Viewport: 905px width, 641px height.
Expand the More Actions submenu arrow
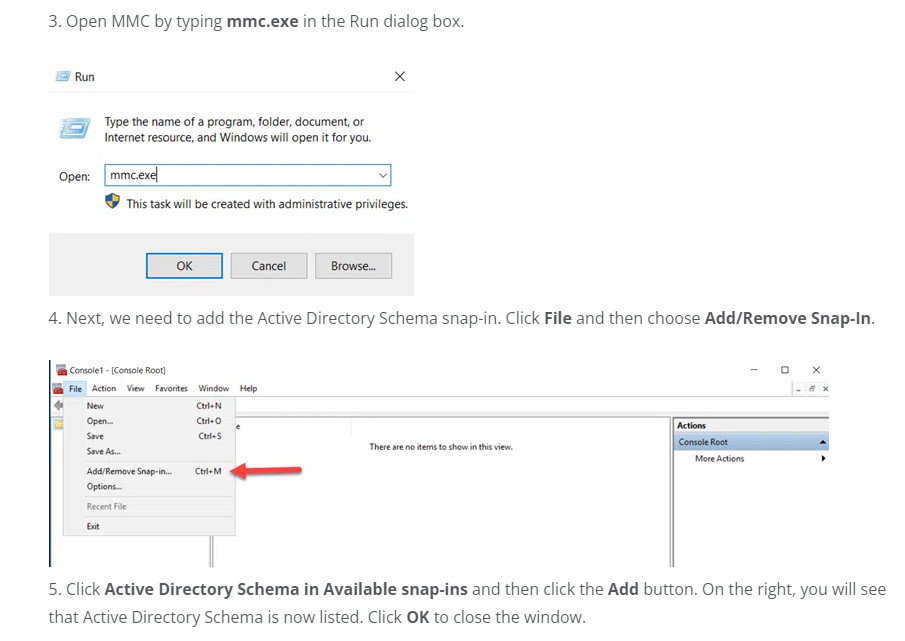tap(823, 459)
